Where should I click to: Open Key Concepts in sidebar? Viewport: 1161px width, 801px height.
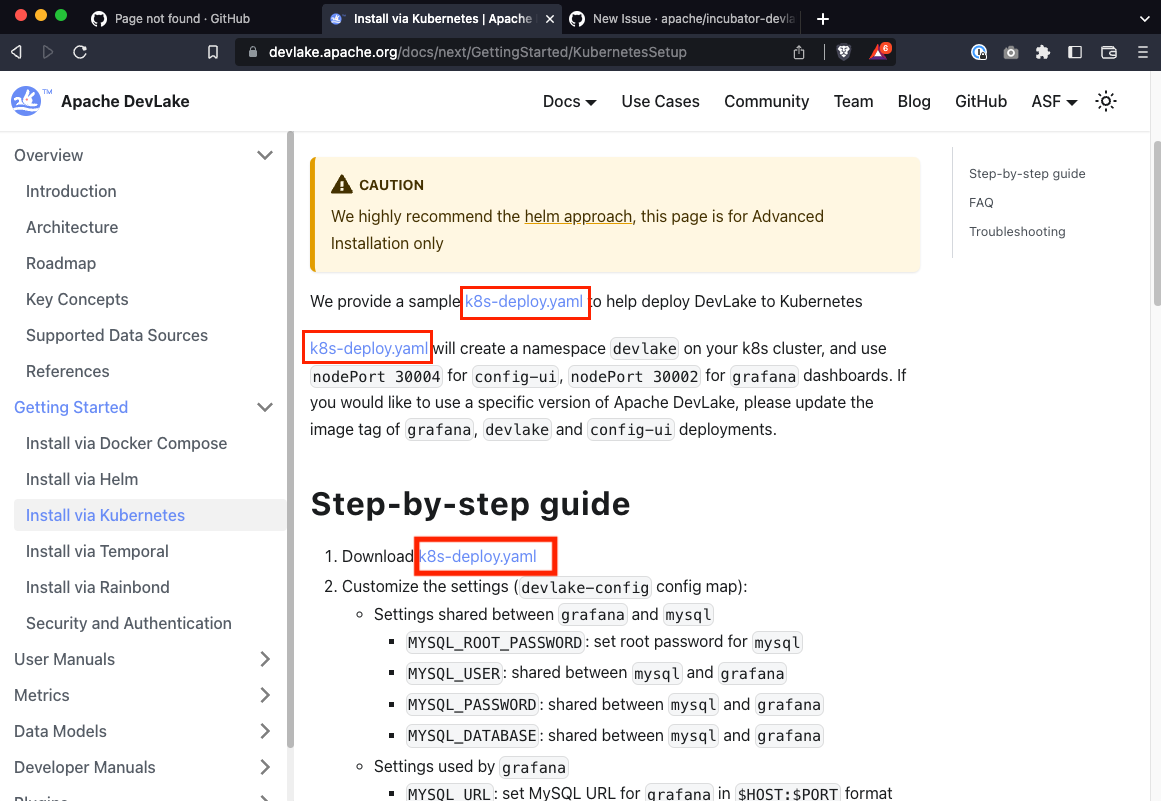pos(77,299)
